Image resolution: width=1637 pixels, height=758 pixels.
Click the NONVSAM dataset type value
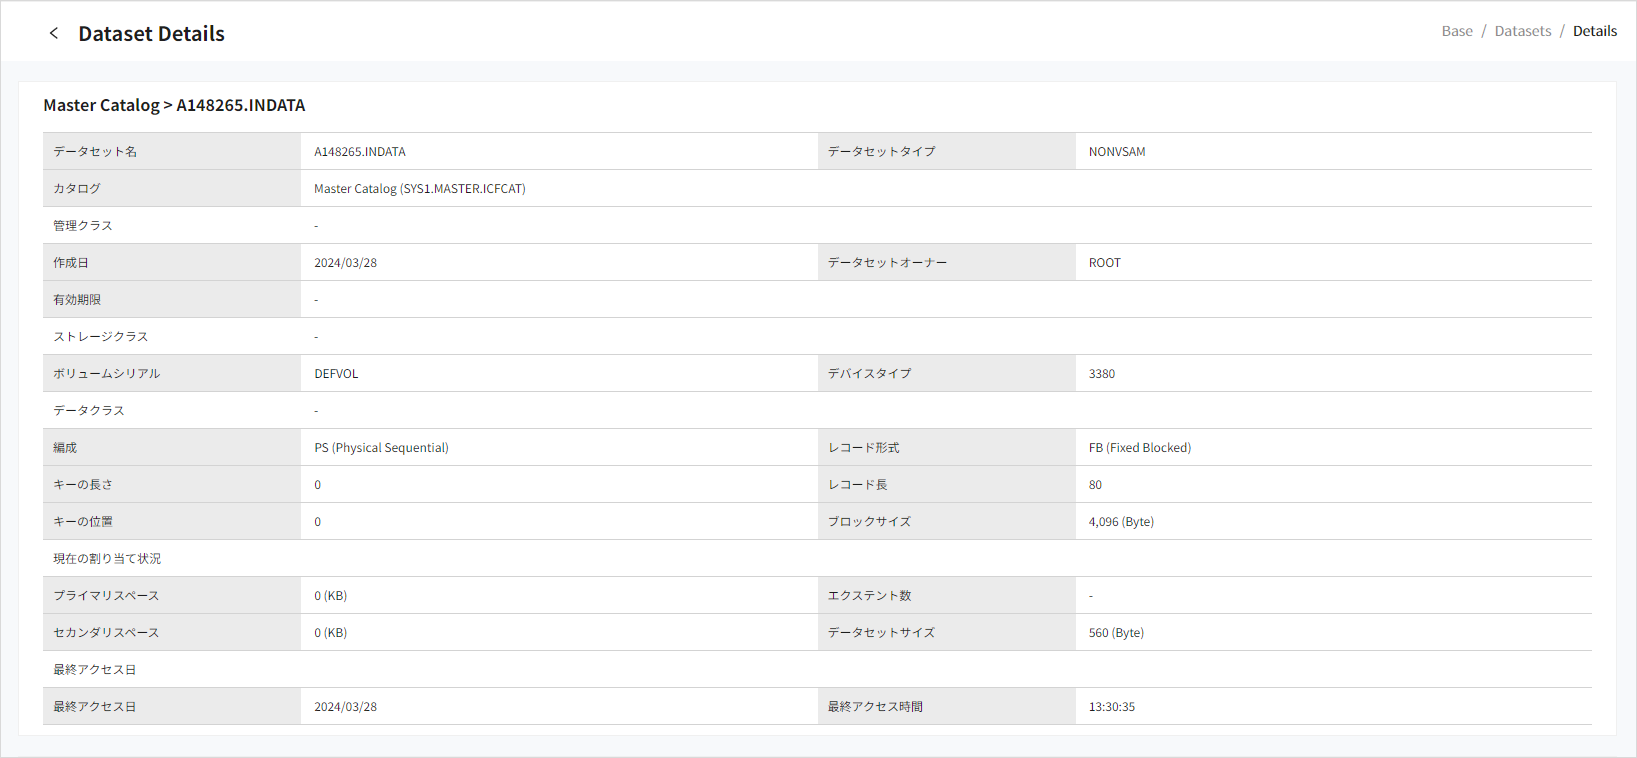1117,152
